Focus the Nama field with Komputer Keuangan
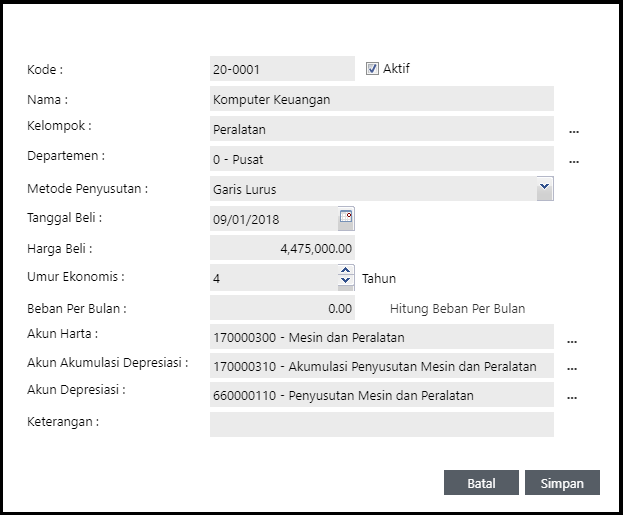This screenshot has height=515, width=623. (x=381, y=99)
